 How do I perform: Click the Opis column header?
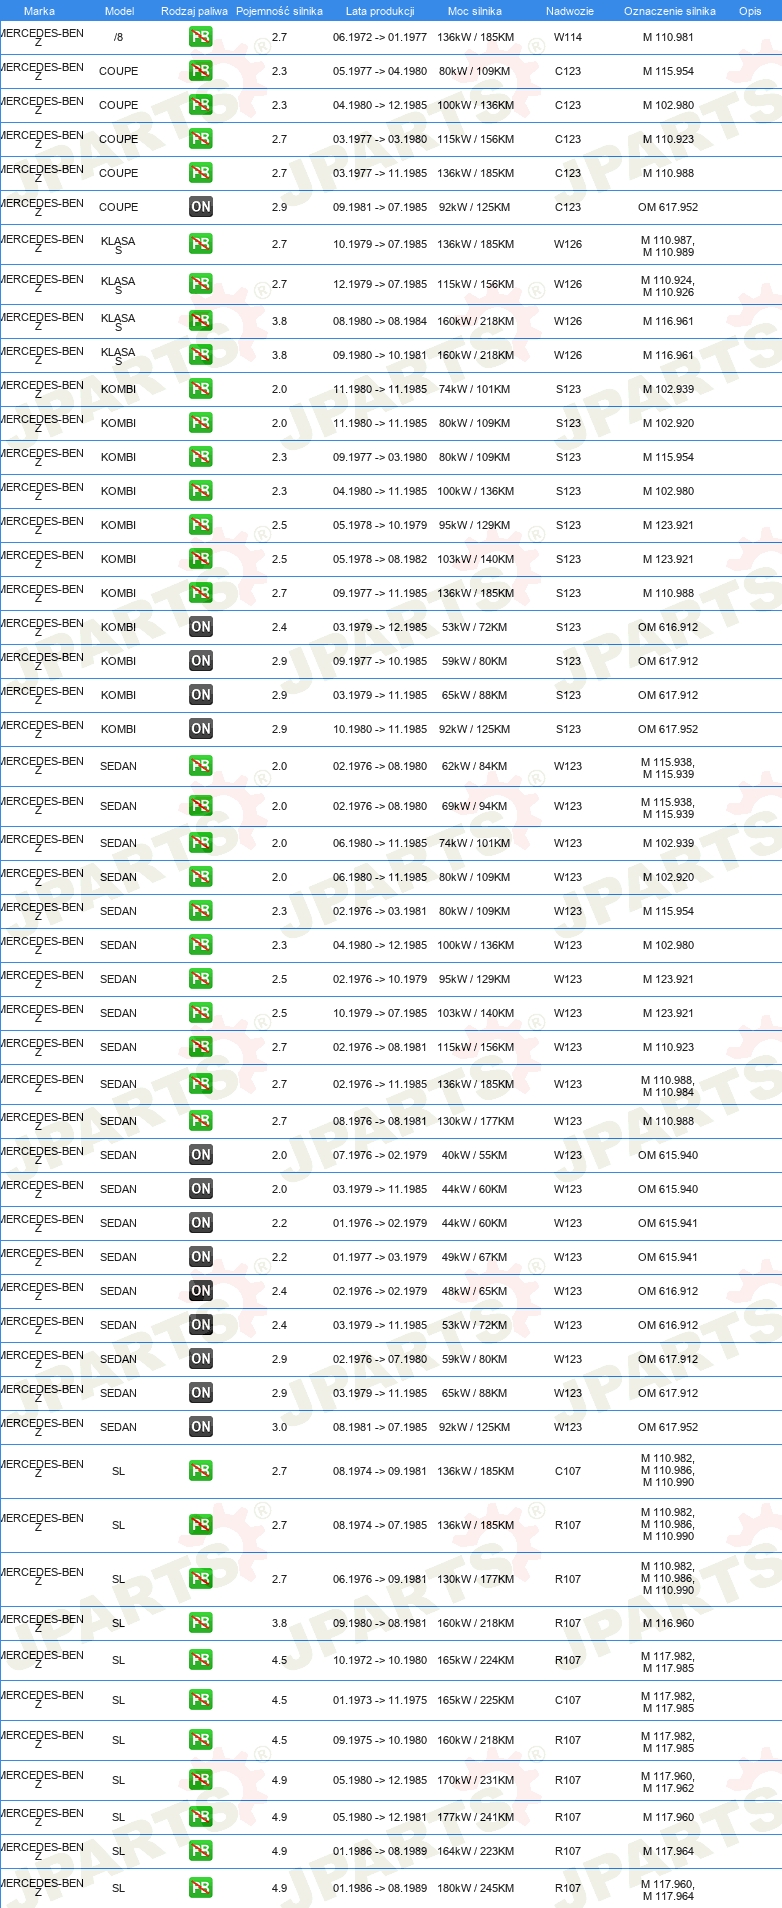point(750,11)
